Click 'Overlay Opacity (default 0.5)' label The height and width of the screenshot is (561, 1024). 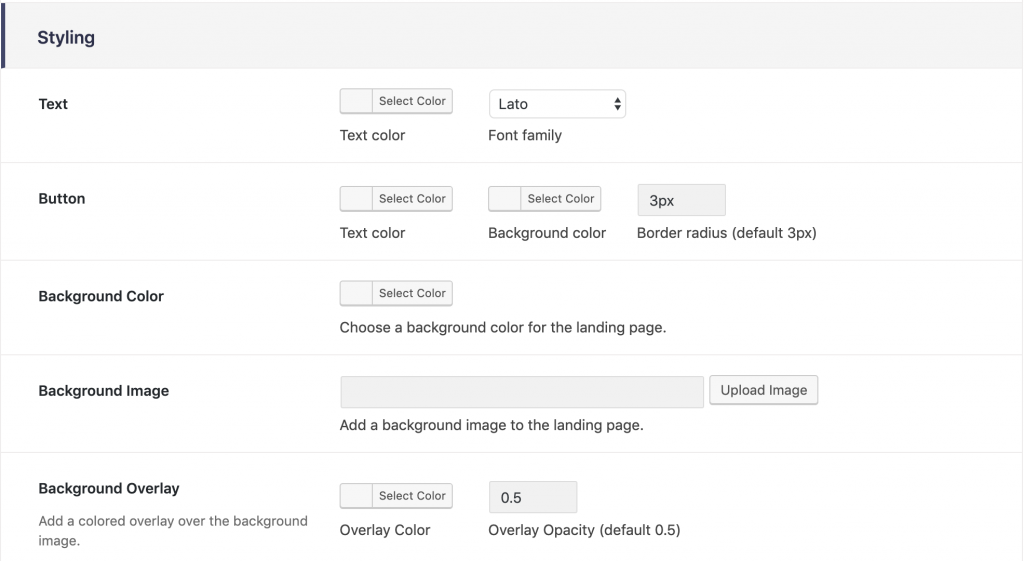(584, 530)
